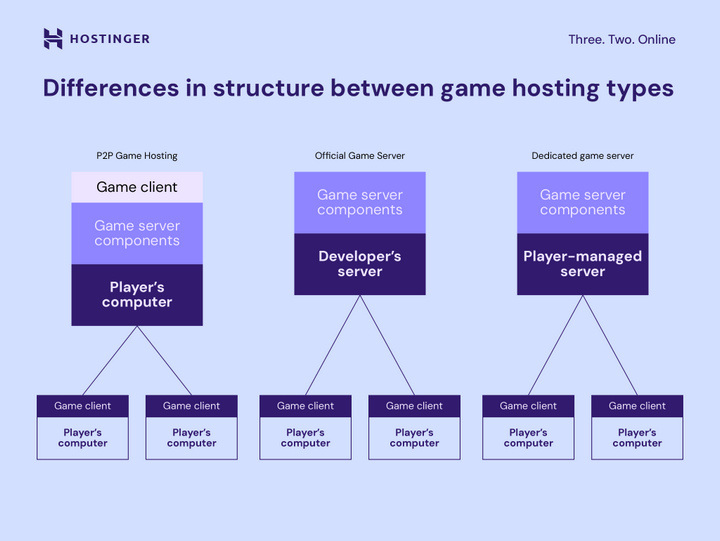Click the right Player's computer box under P2P hosting
Viewport: 720px width, 541px height.
(x=191, y=438)
